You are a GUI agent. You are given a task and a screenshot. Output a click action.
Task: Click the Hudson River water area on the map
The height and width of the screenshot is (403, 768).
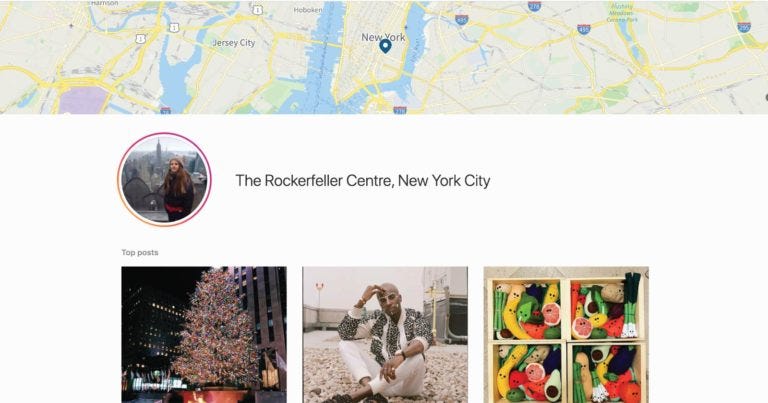click(x=322, y=59)
